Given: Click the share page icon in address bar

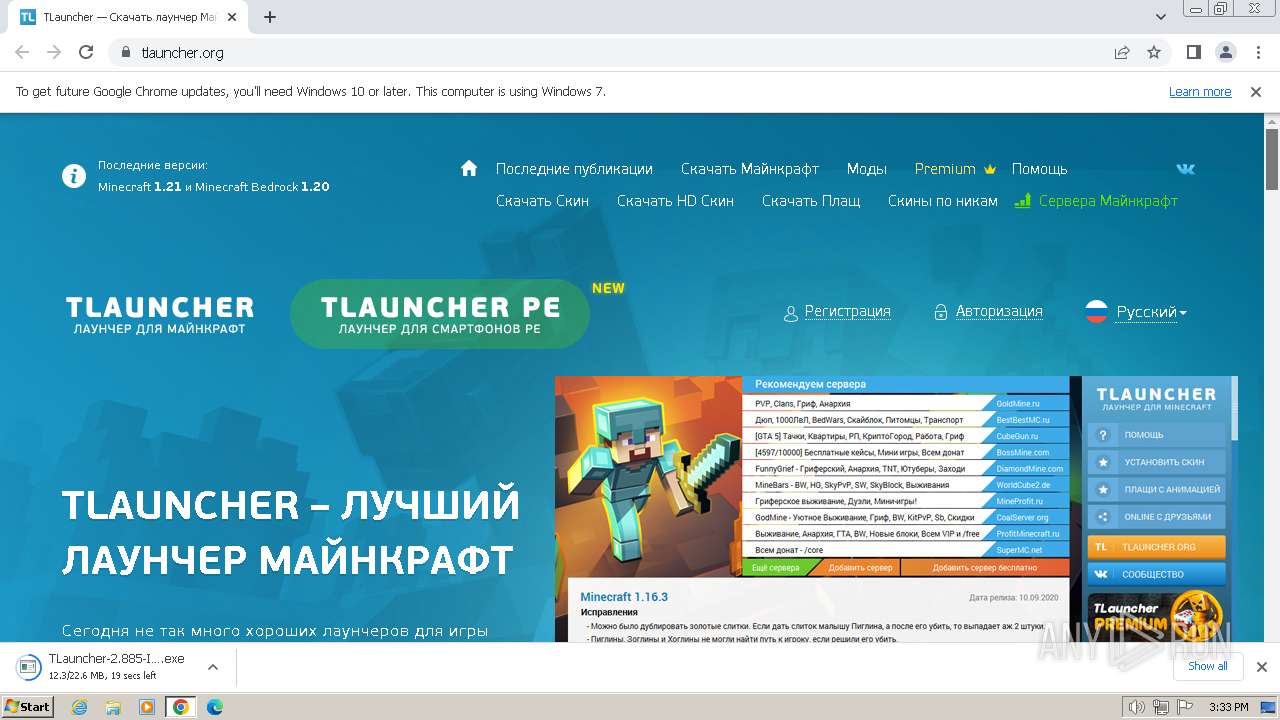Looking at the screenshot, I should click(x=1122, y=52).
